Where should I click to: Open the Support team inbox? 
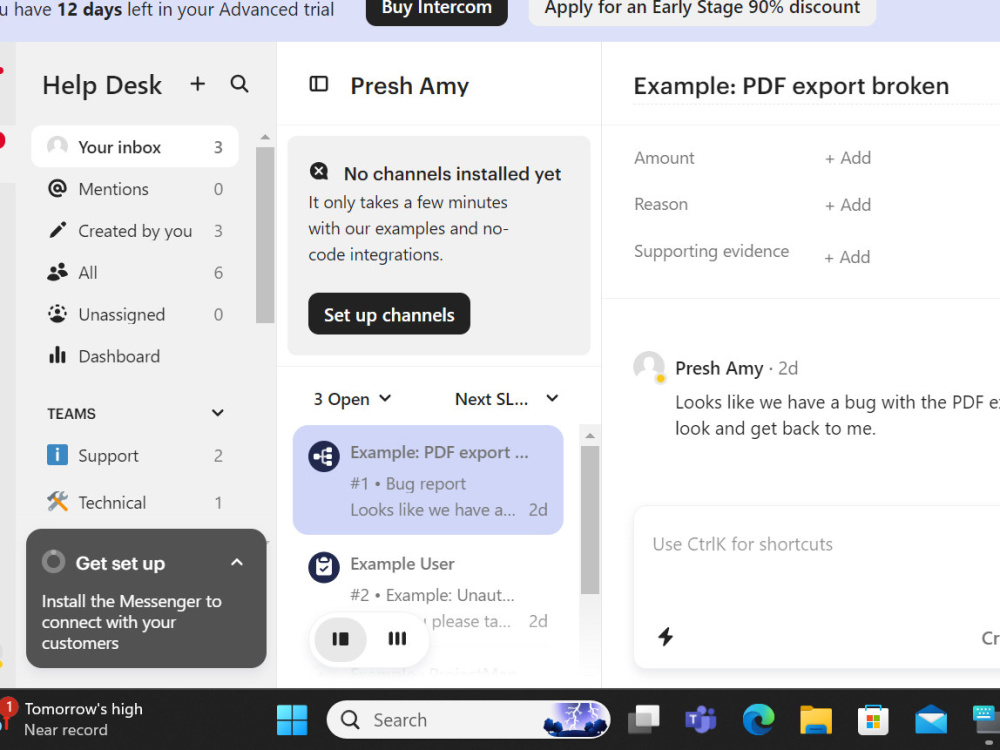pyautogui.click(x=135, y=455)
